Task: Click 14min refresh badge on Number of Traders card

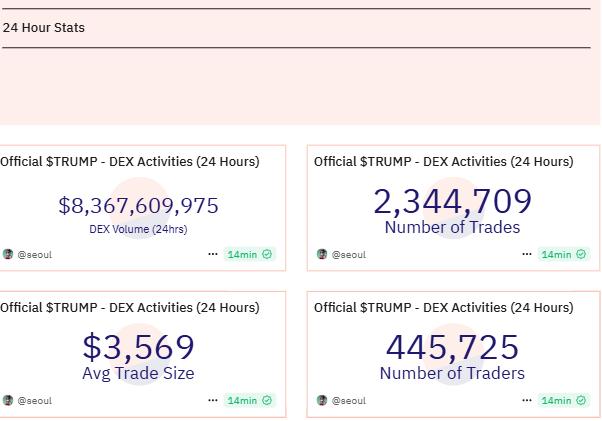Action: pos(556,401)
